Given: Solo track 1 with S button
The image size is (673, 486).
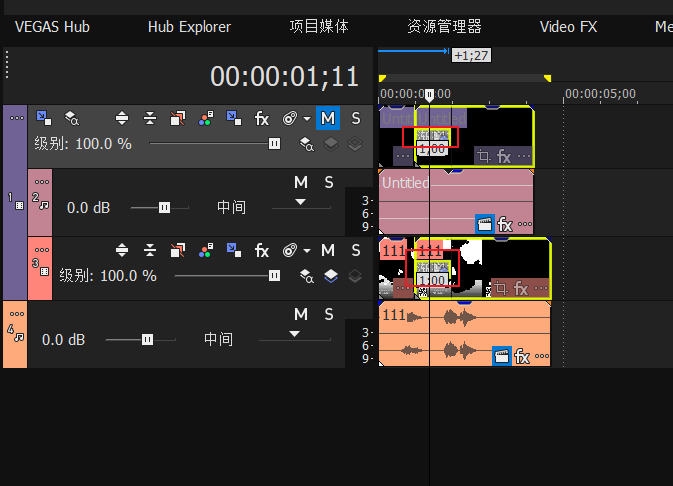Looking at the screenshot, I should [x=356, y=118].
